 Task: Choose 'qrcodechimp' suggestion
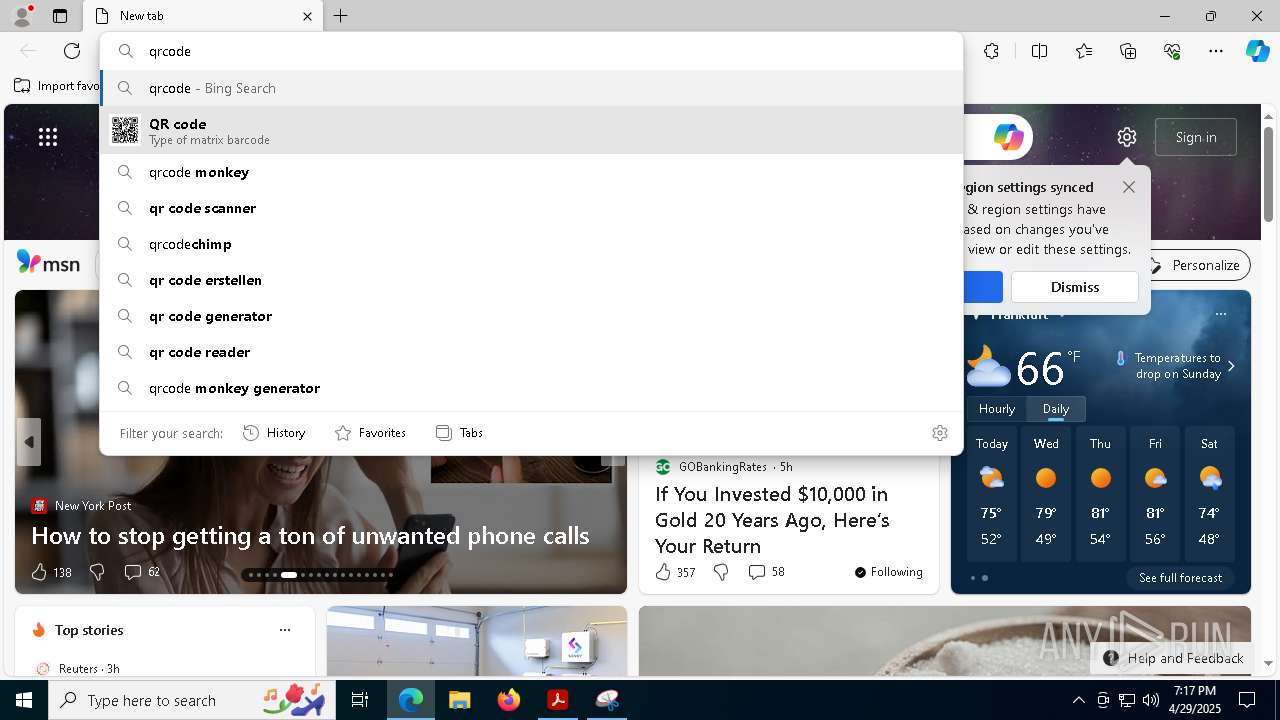[x=531, y=244]
